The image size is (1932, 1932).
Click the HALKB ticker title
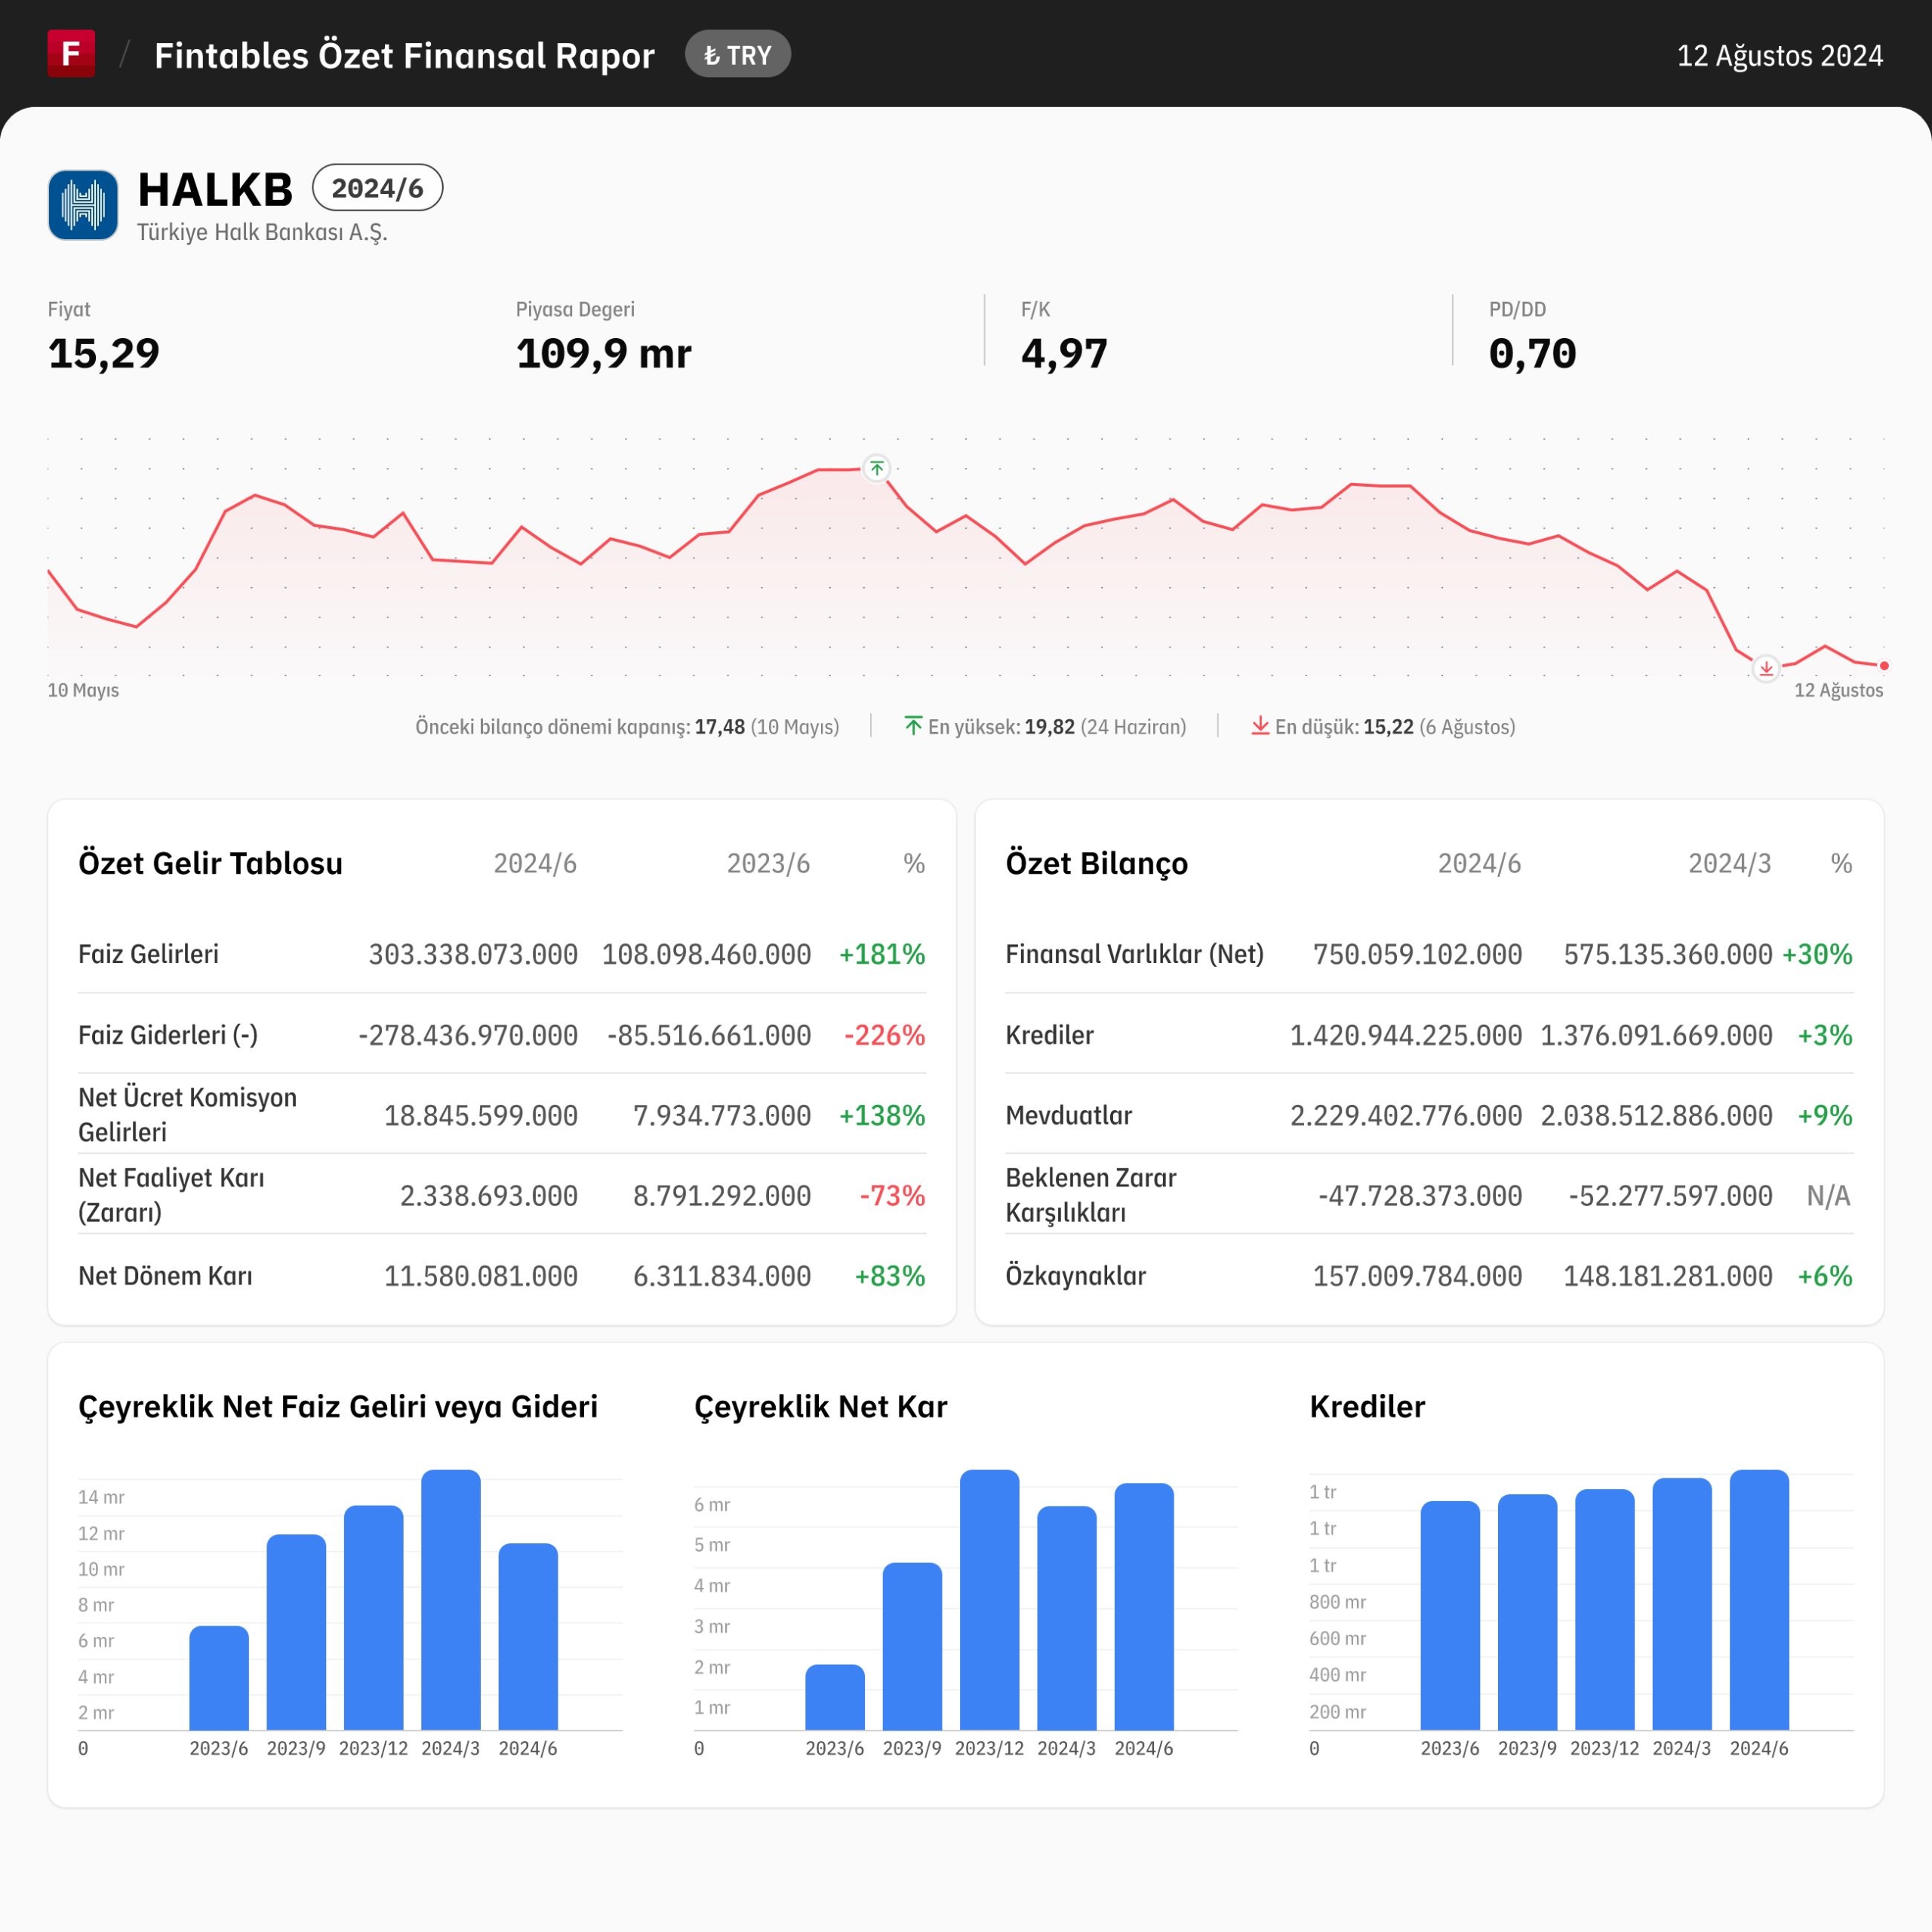[x=215, y=189]
